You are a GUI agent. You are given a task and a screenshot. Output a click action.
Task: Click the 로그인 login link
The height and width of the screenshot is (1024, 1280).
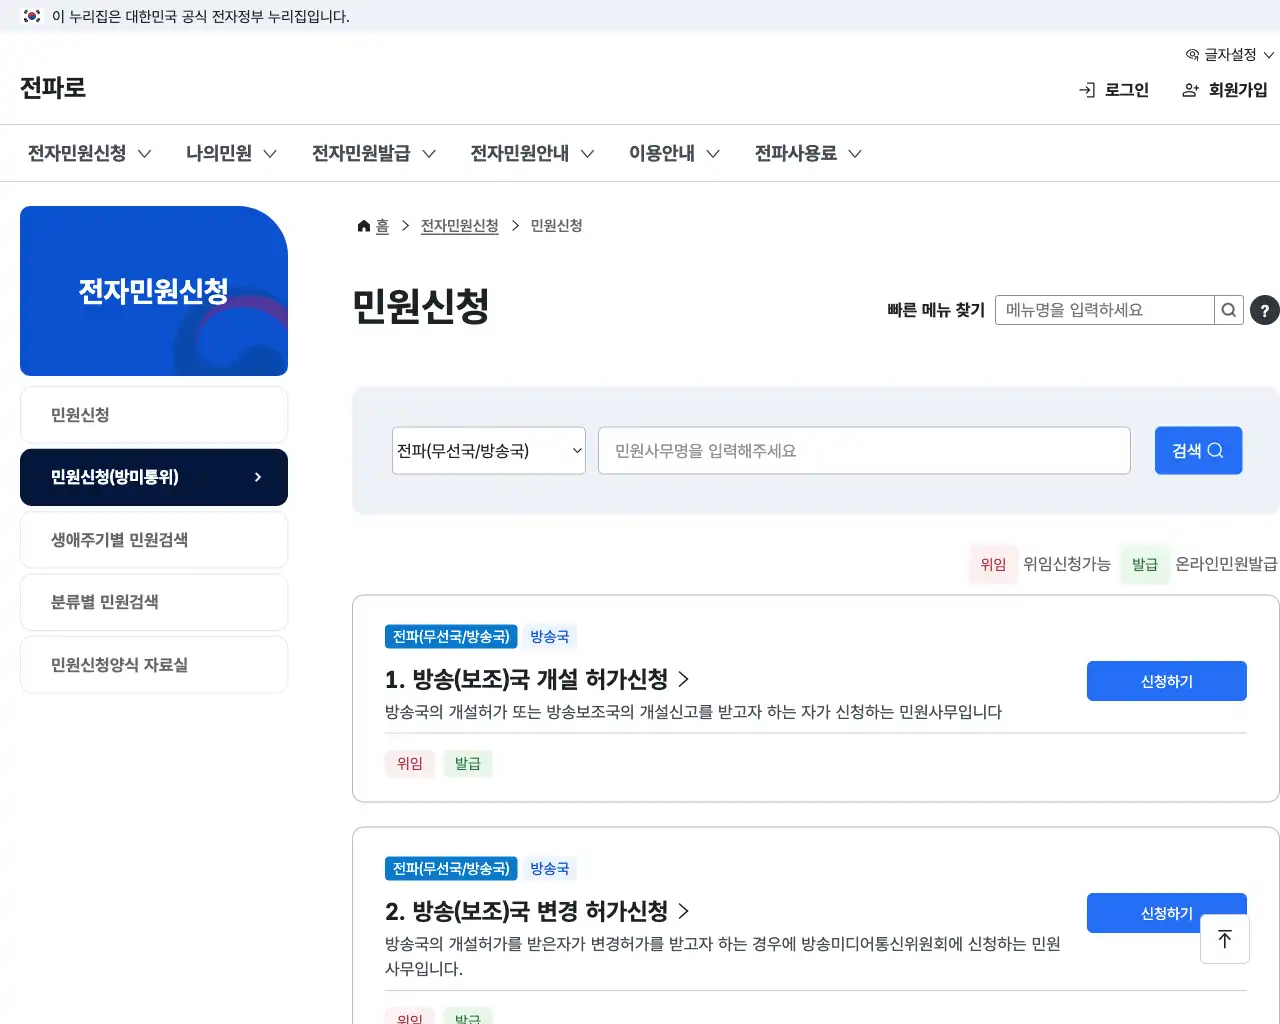(x=1114, y=90)
